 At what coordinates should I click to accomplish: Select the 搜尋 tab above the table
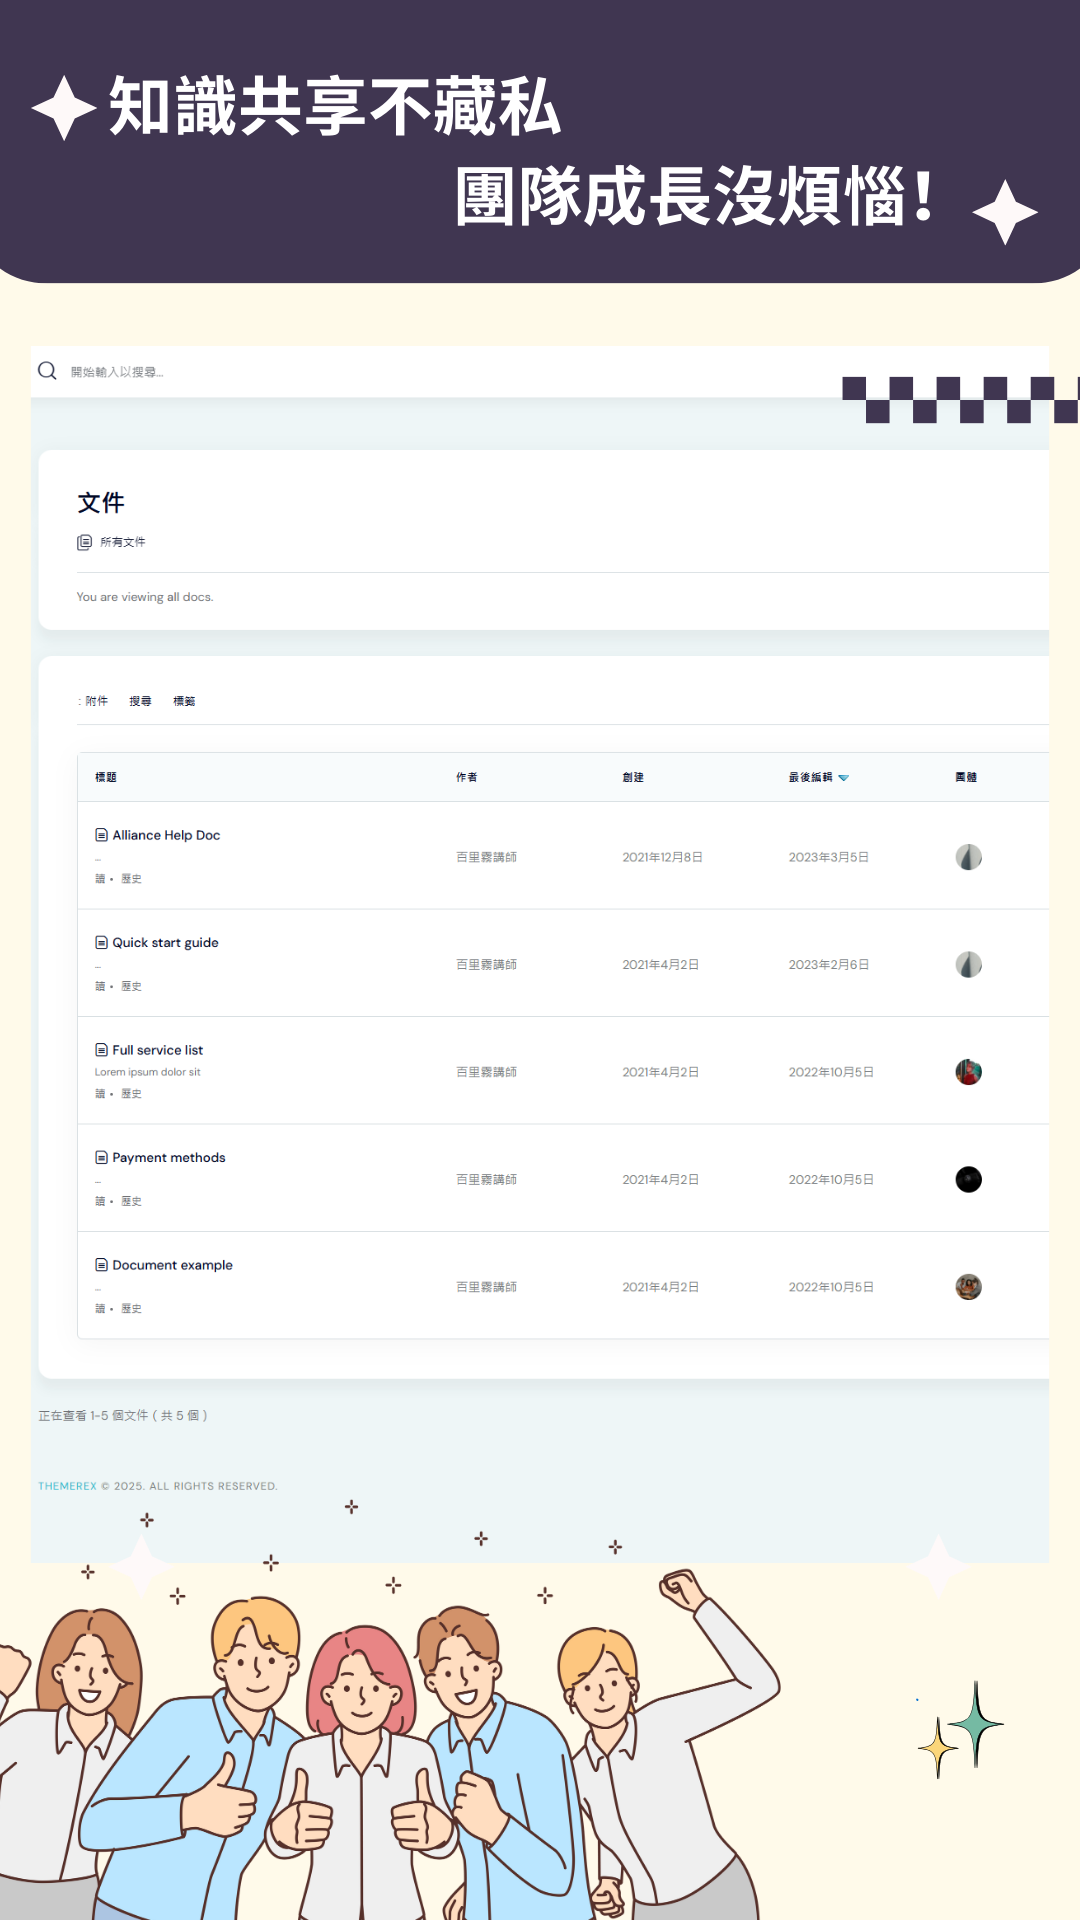(x=140, y=701)
